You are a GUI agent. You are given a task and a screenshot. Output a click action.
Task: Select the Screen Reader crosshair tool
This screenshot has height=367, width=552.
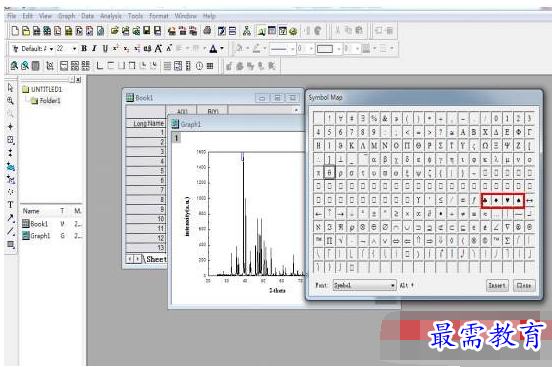pos(10,126)
